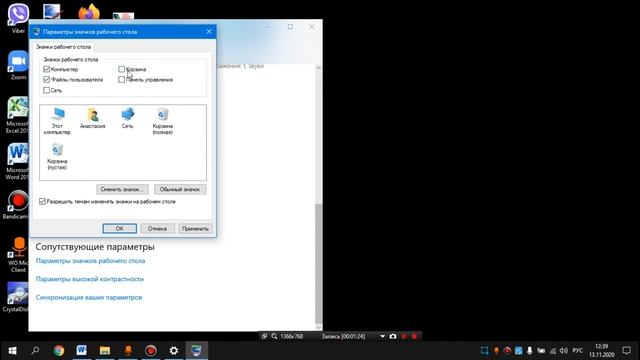Open the Windows Start menu
The height and width of the screenshot is (360, 640).
pyautogui.click(x=12, y=350)
